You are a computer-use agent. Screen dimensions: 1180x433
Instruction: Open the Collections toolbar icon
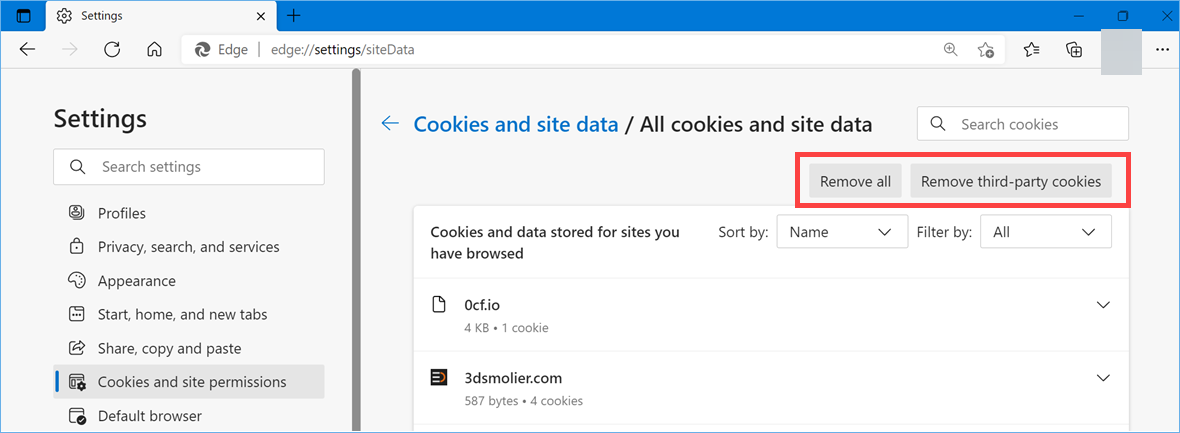[x=1074, y=49]
